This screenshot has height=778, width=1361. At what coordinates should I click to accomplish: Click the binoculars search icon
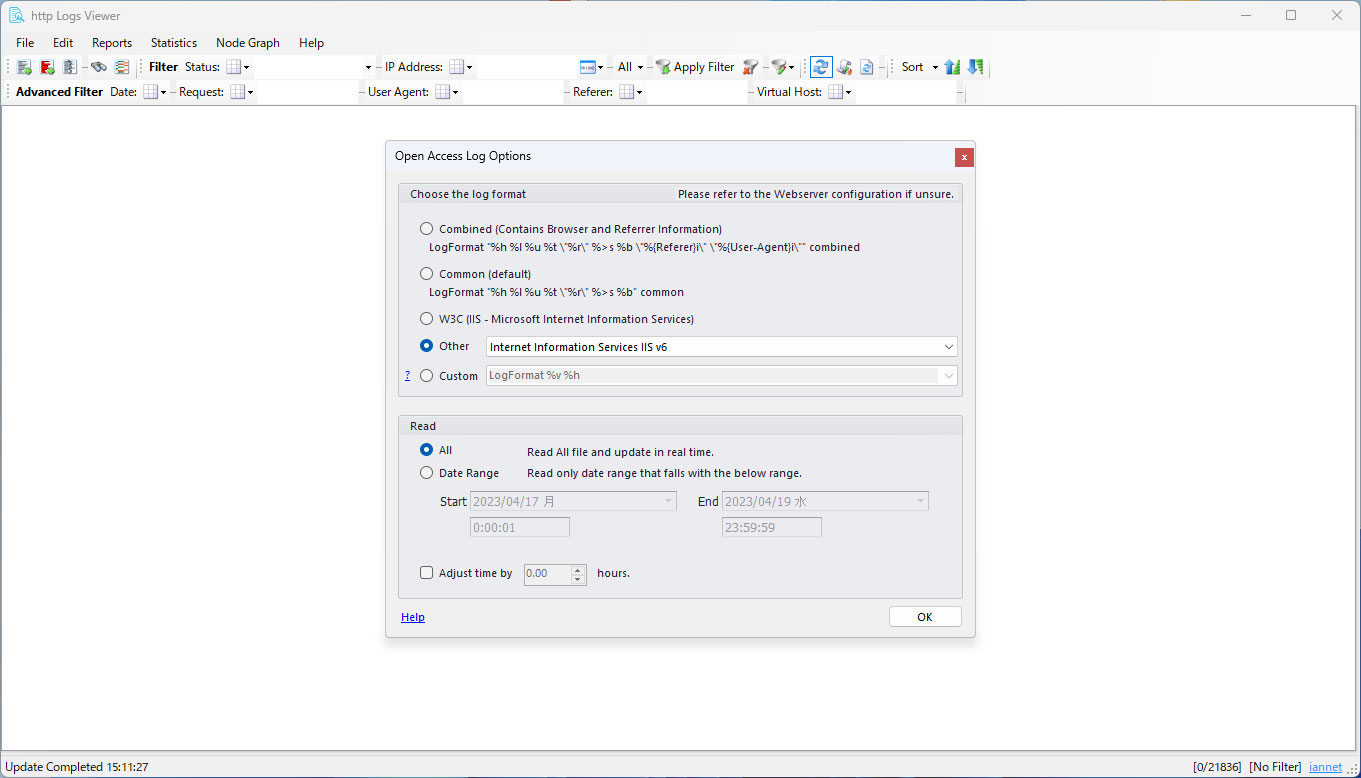pyautogui.click(x=98, y=67)
